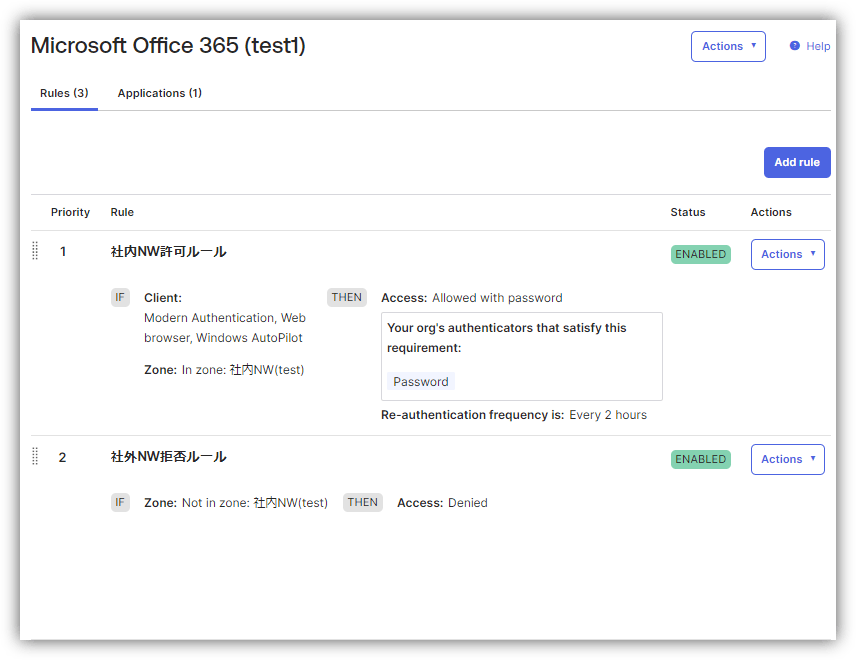Switch to the Applications (1) tab
This screenshot has height=660, width=856.
(x=160, y=93)
